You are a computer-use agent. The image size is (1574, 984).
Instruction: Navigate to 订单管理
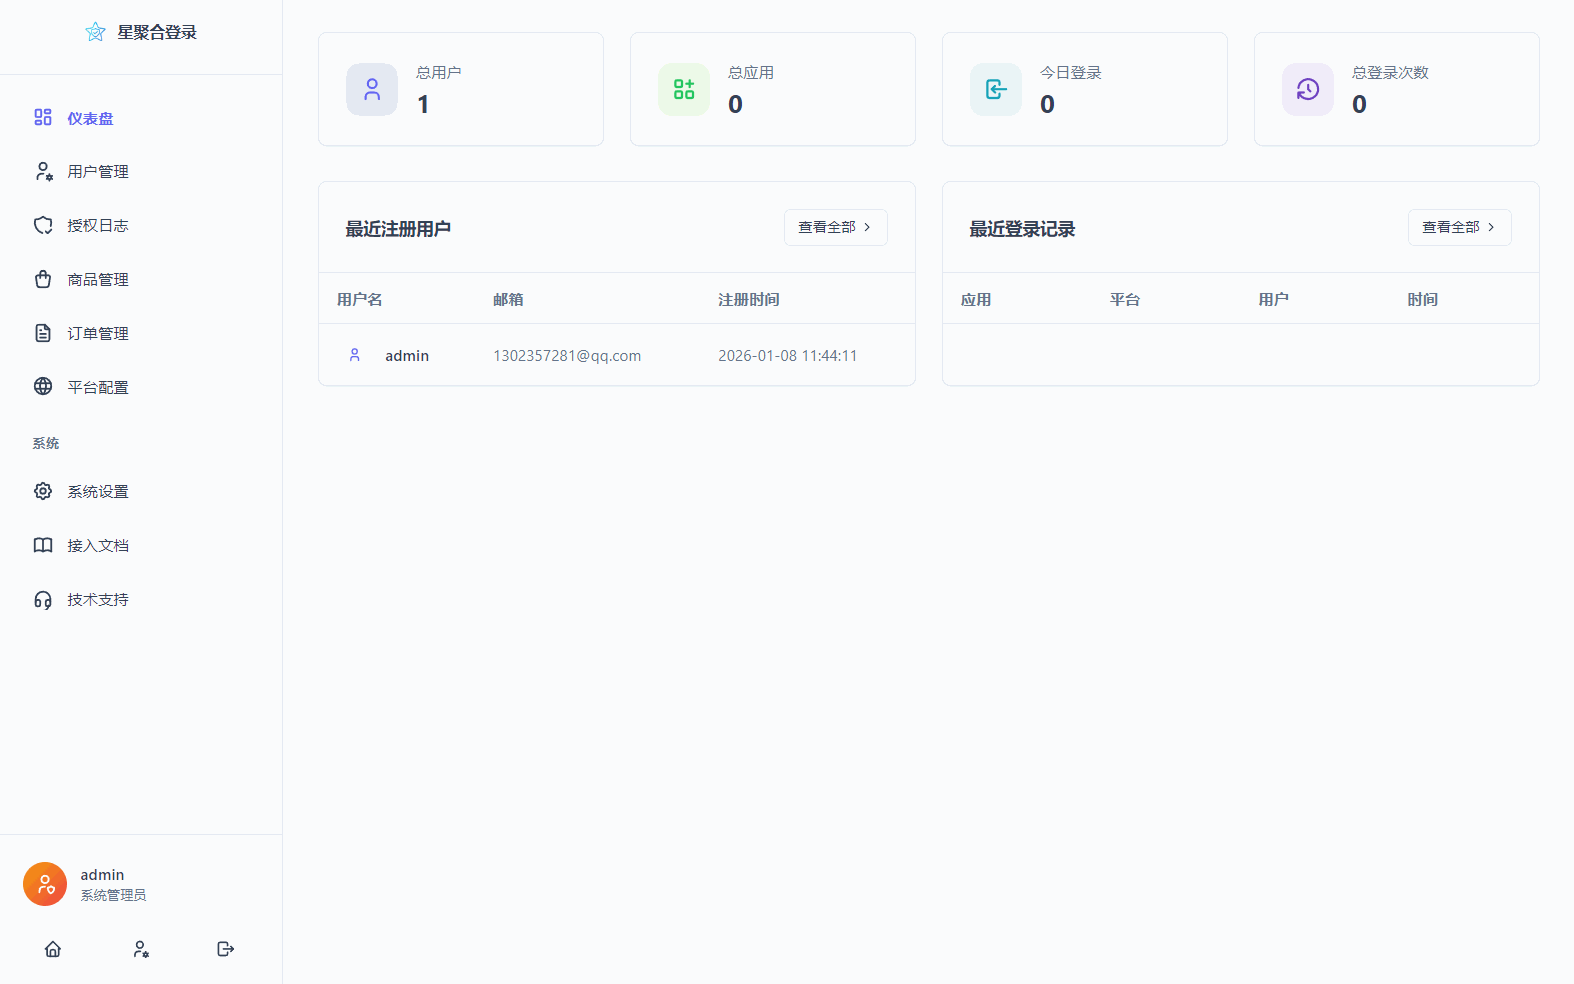click(x=97, y=334)
